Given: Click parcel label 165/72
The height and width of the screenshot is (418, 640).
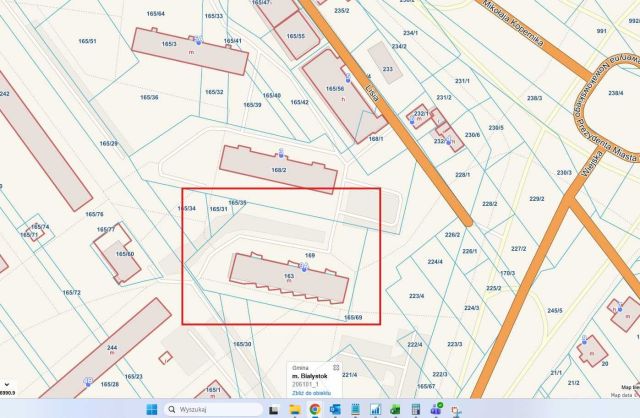Looking at the screenshot, I should pos(71,293).
